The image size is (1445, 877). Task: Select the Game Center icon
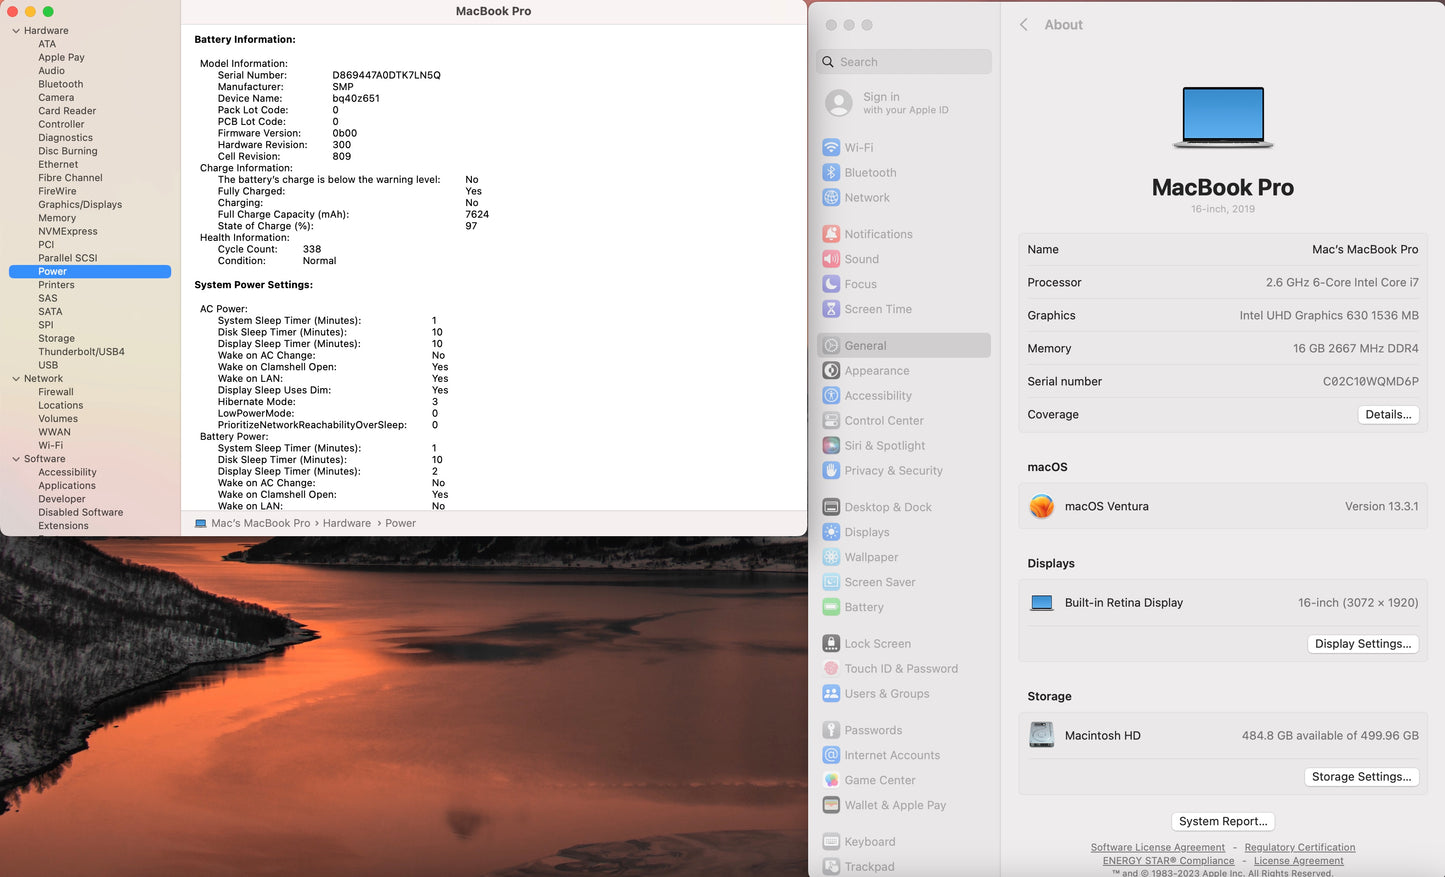(831, 780)
